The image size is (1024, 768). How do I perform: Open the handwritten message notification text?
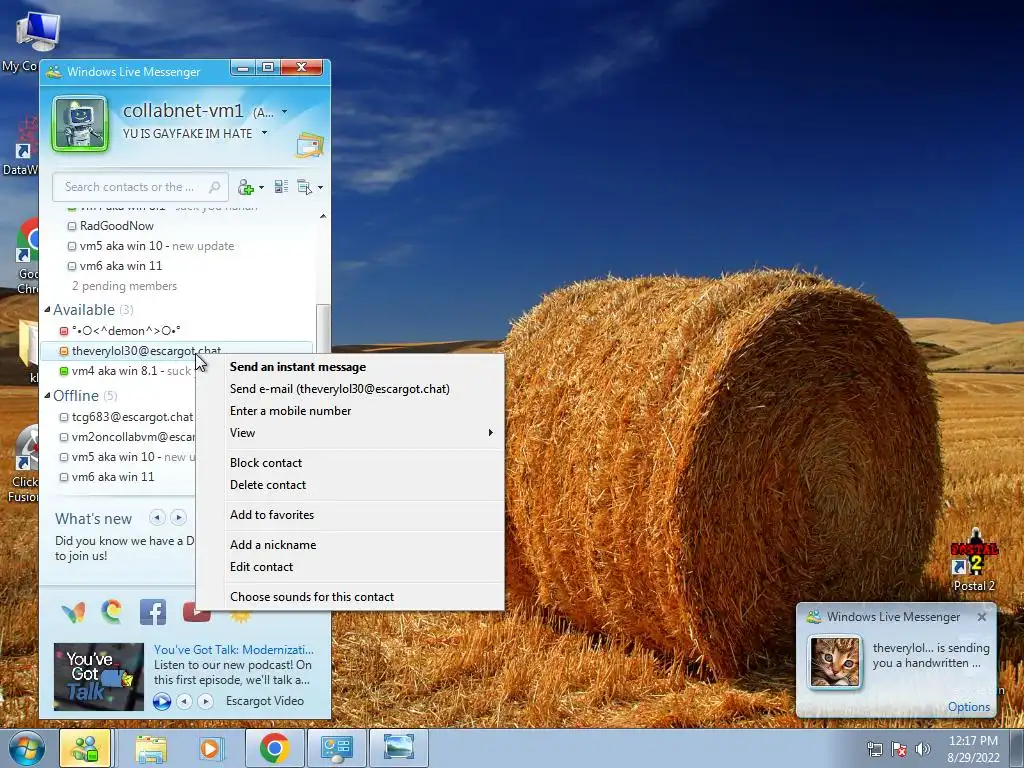tap(931, 655)
